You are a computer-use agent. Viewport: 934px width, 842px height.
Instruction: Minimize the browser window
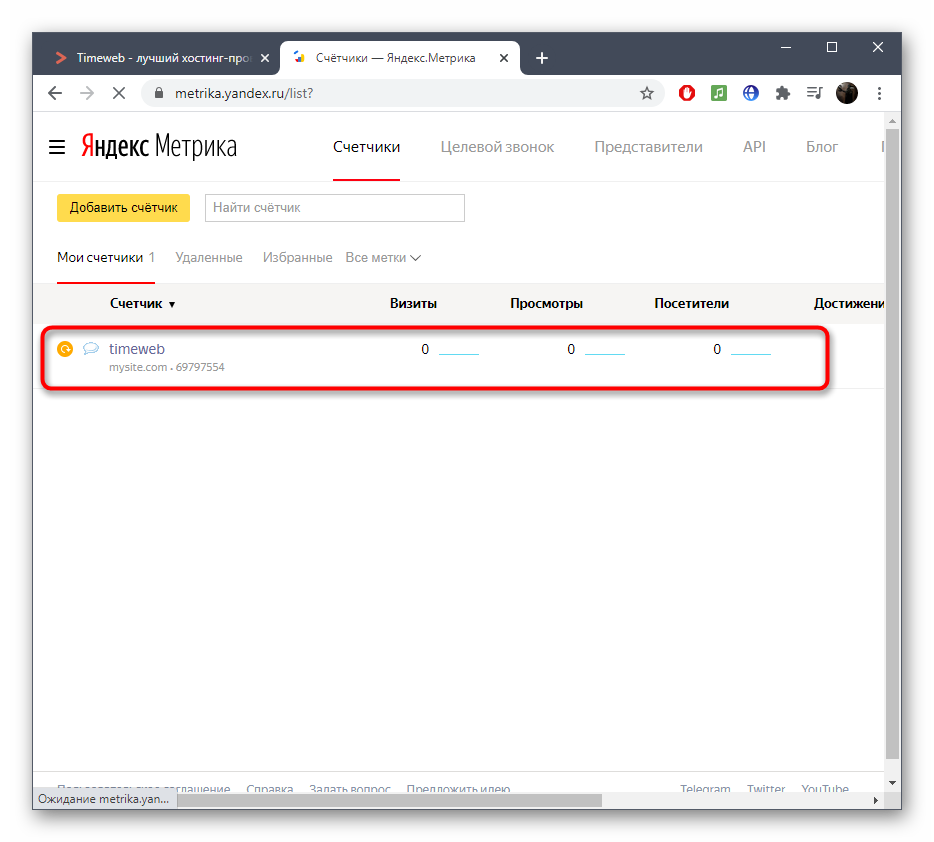tap(786, 47)
